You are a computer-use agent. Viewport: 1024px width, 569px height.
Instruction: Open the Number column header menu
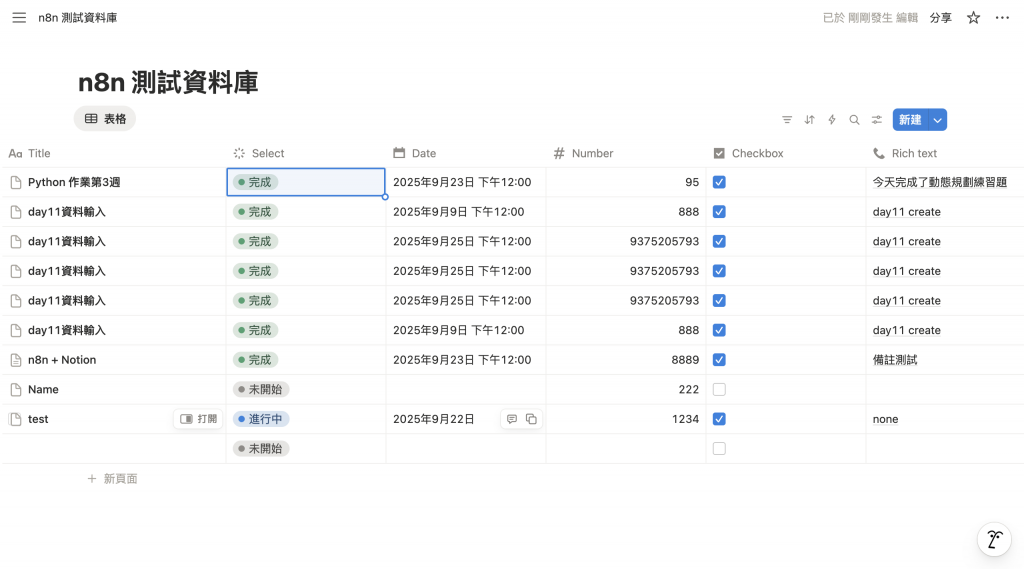(626, 154)
